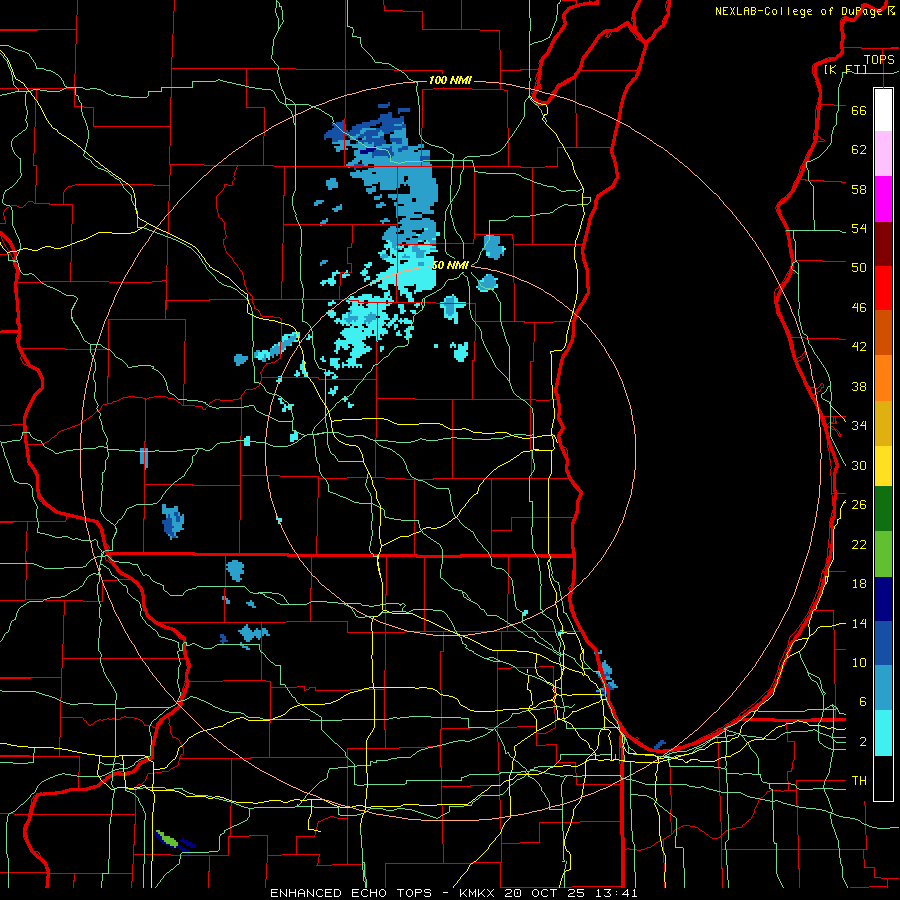Screen dimensions: 900x900
Task: Click the 100 NMI range ring label
Action: [450, 80]
